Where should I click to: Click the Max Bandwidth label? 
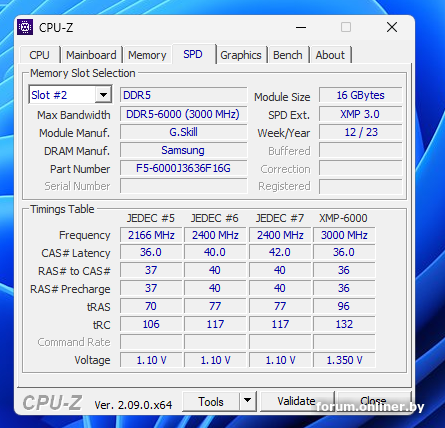pyautogui.click(x=74, y=115)
